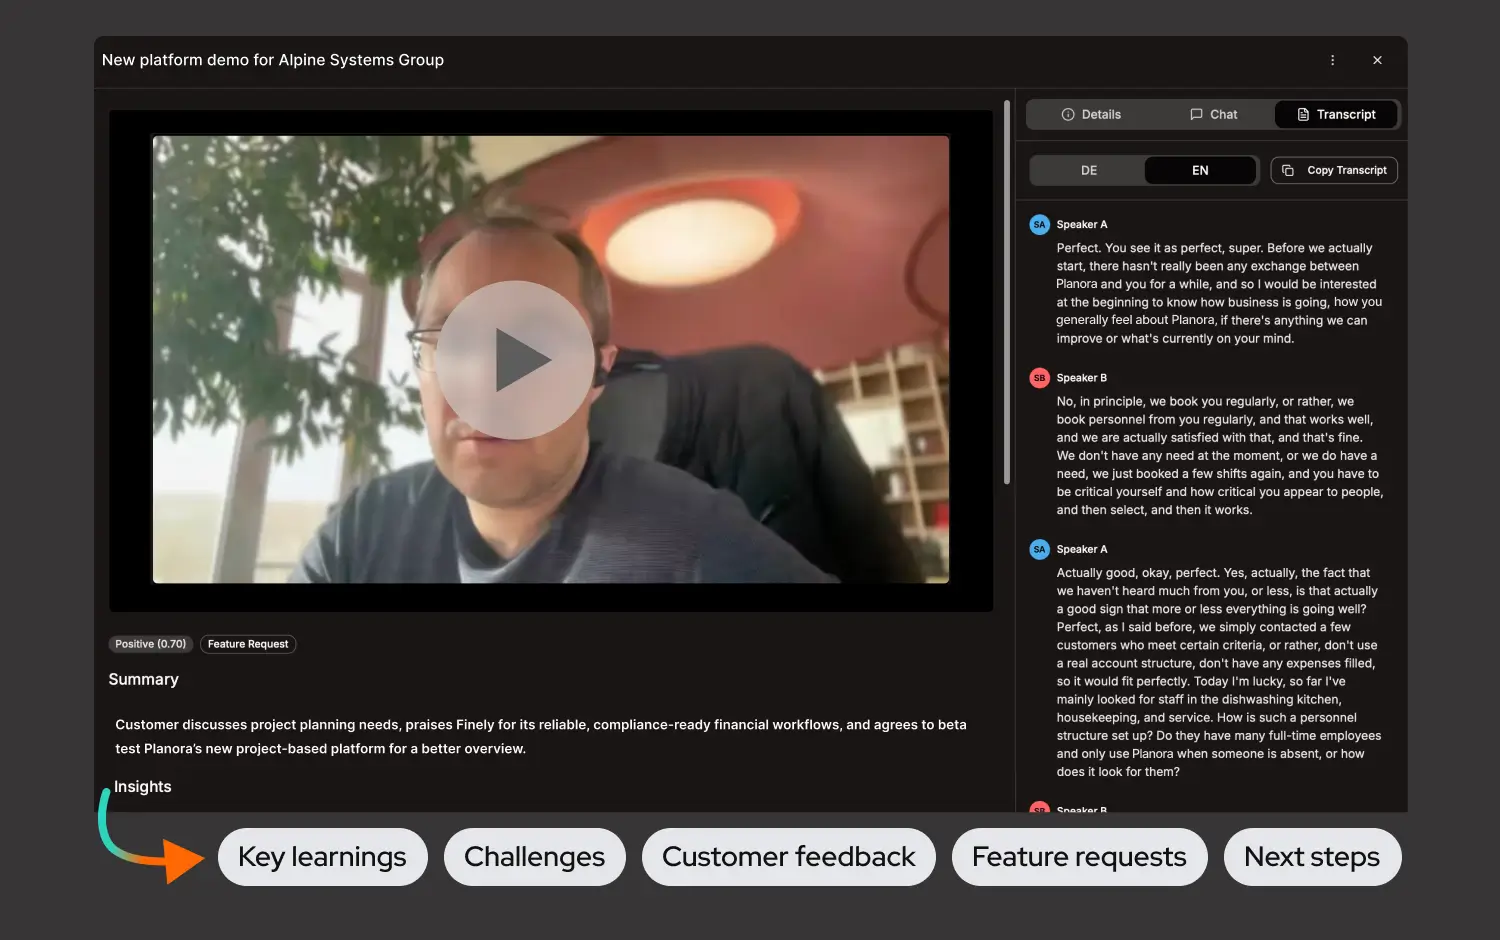Click the Feature Request tag
This screenshot has height=940, width=1500.
coord(248,644)
